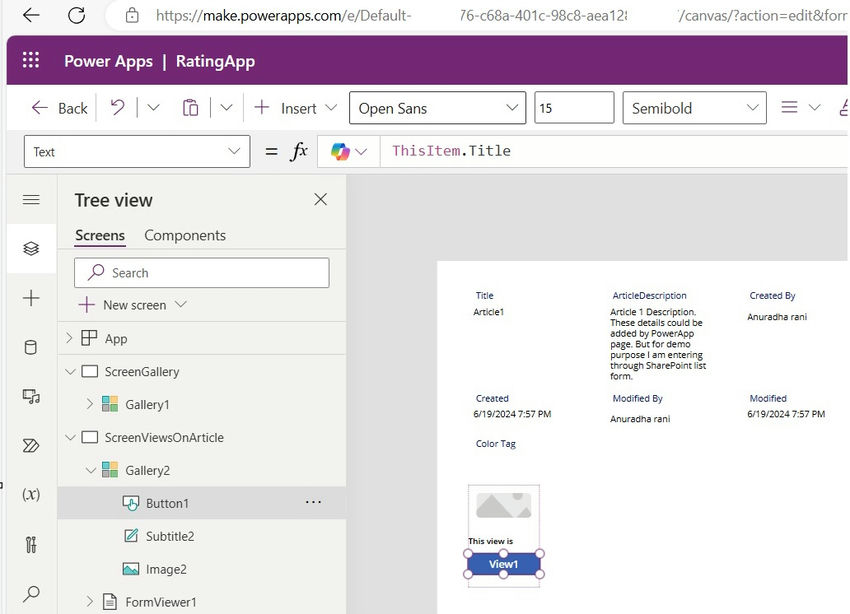Open the Insert dropdown chevron
The width and height of the screenshot is (850, 614).
(x=331, y=107)
